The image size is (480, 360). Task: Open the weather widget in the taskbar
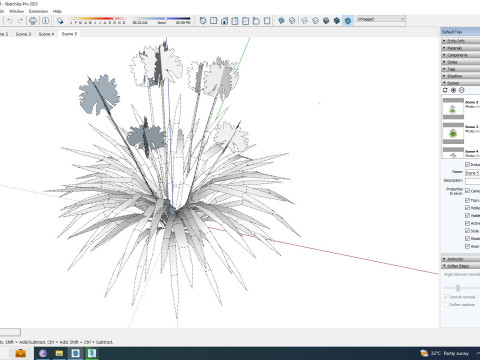click(445, 353)
